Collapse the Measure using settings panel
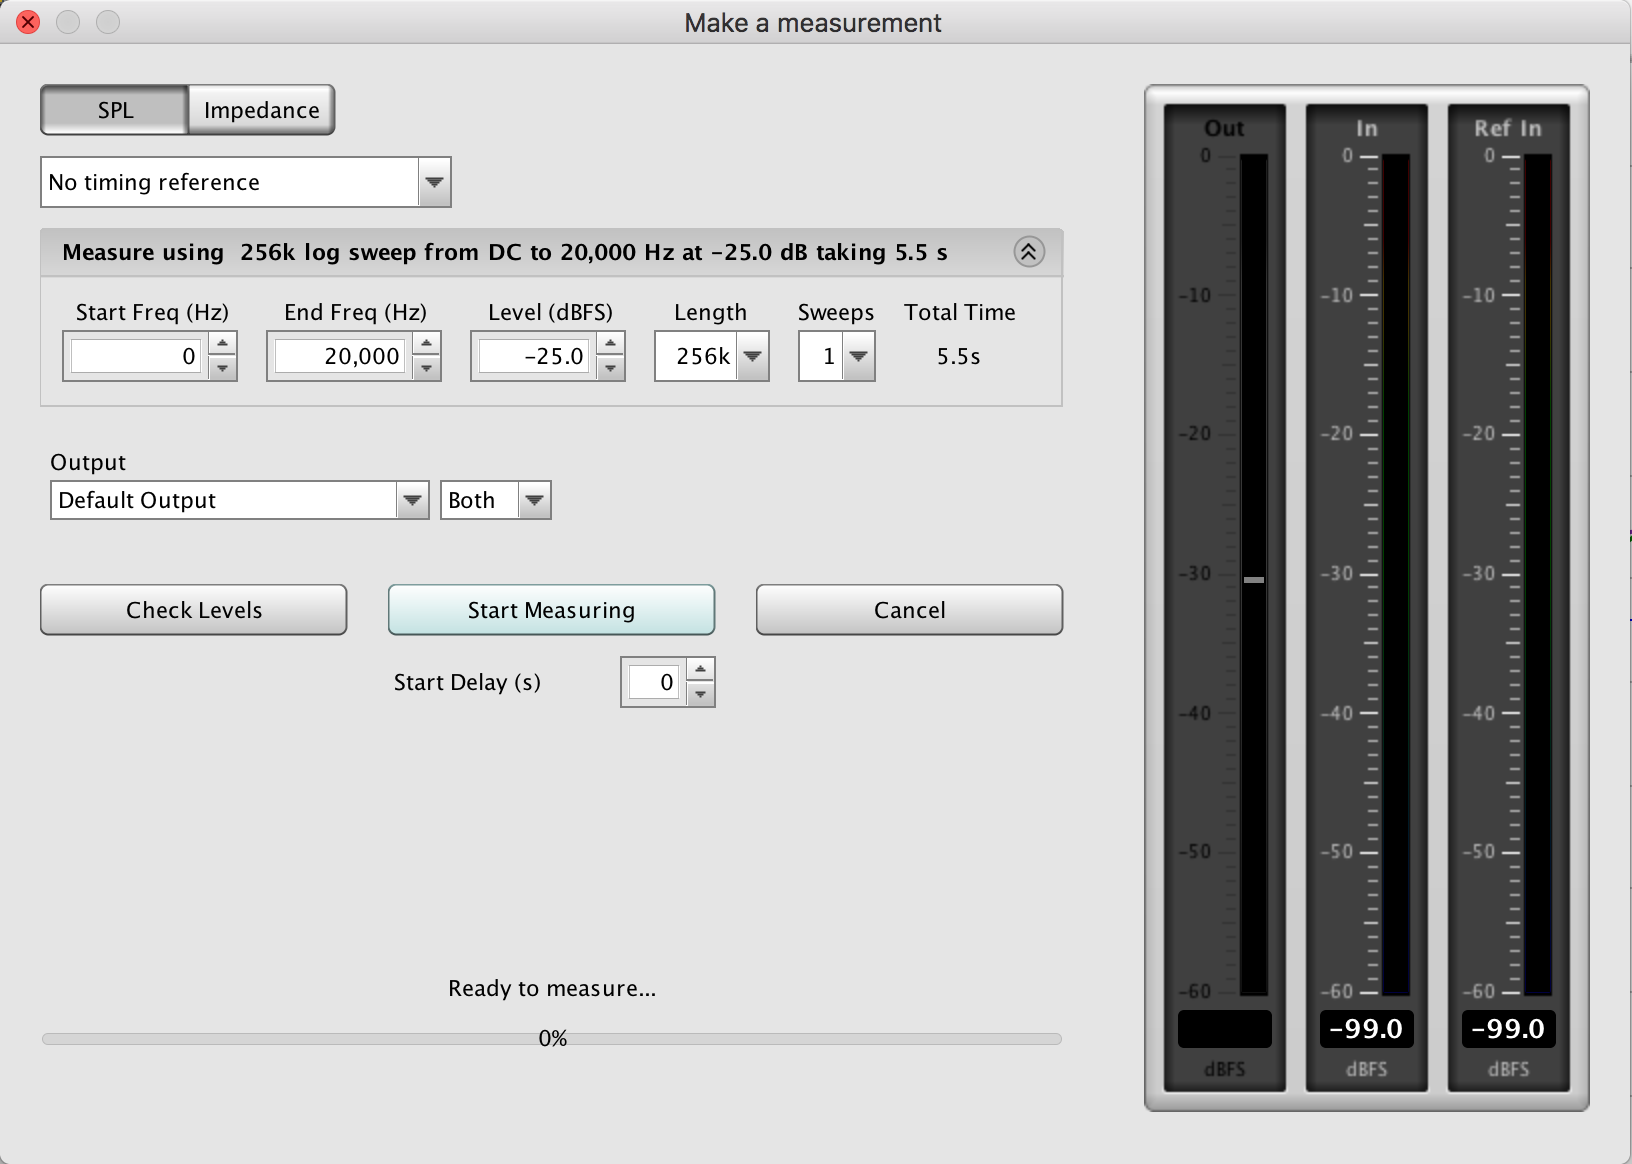Image resolution: width=1632 pixels, height=1164 pixels. pos(1028,252)
